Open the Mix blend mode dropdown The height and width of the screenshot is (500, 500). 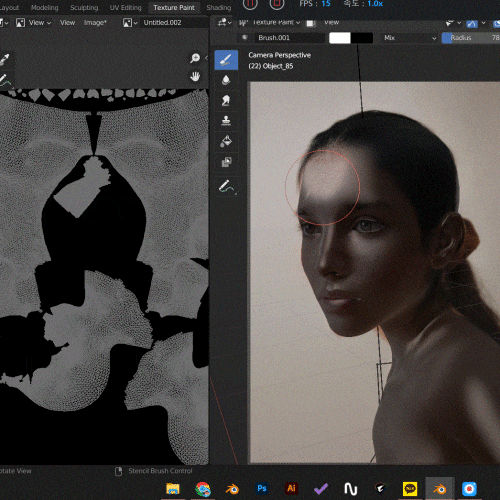tap(410, 38)
